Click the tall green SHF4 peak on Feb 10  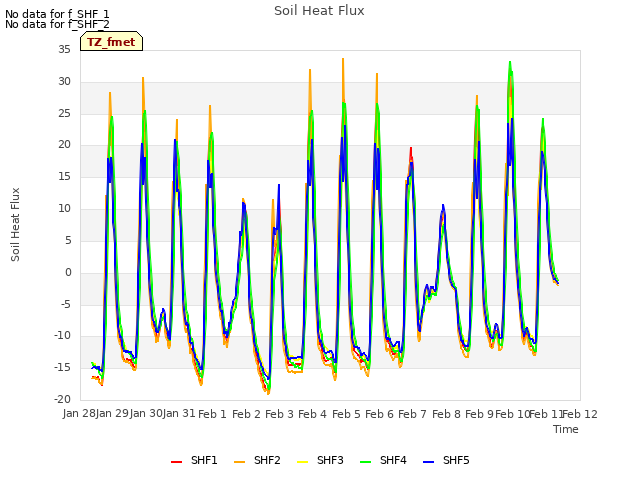(x=510, y=63)
